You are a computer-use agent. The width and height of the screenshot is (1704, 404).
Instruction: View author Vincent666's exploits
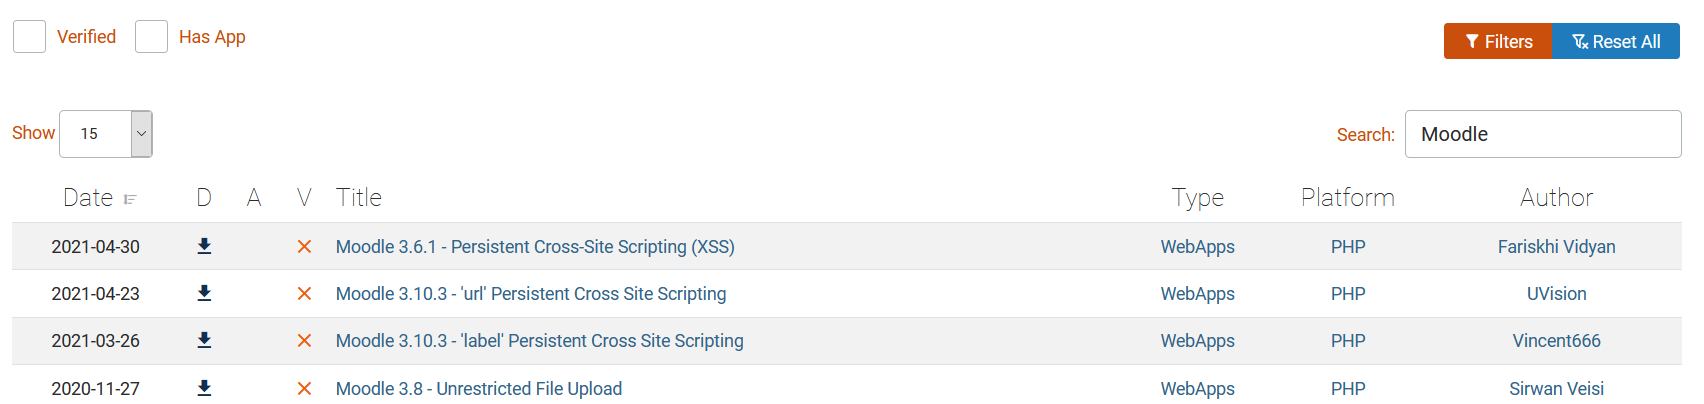(x=1556, y=341)
